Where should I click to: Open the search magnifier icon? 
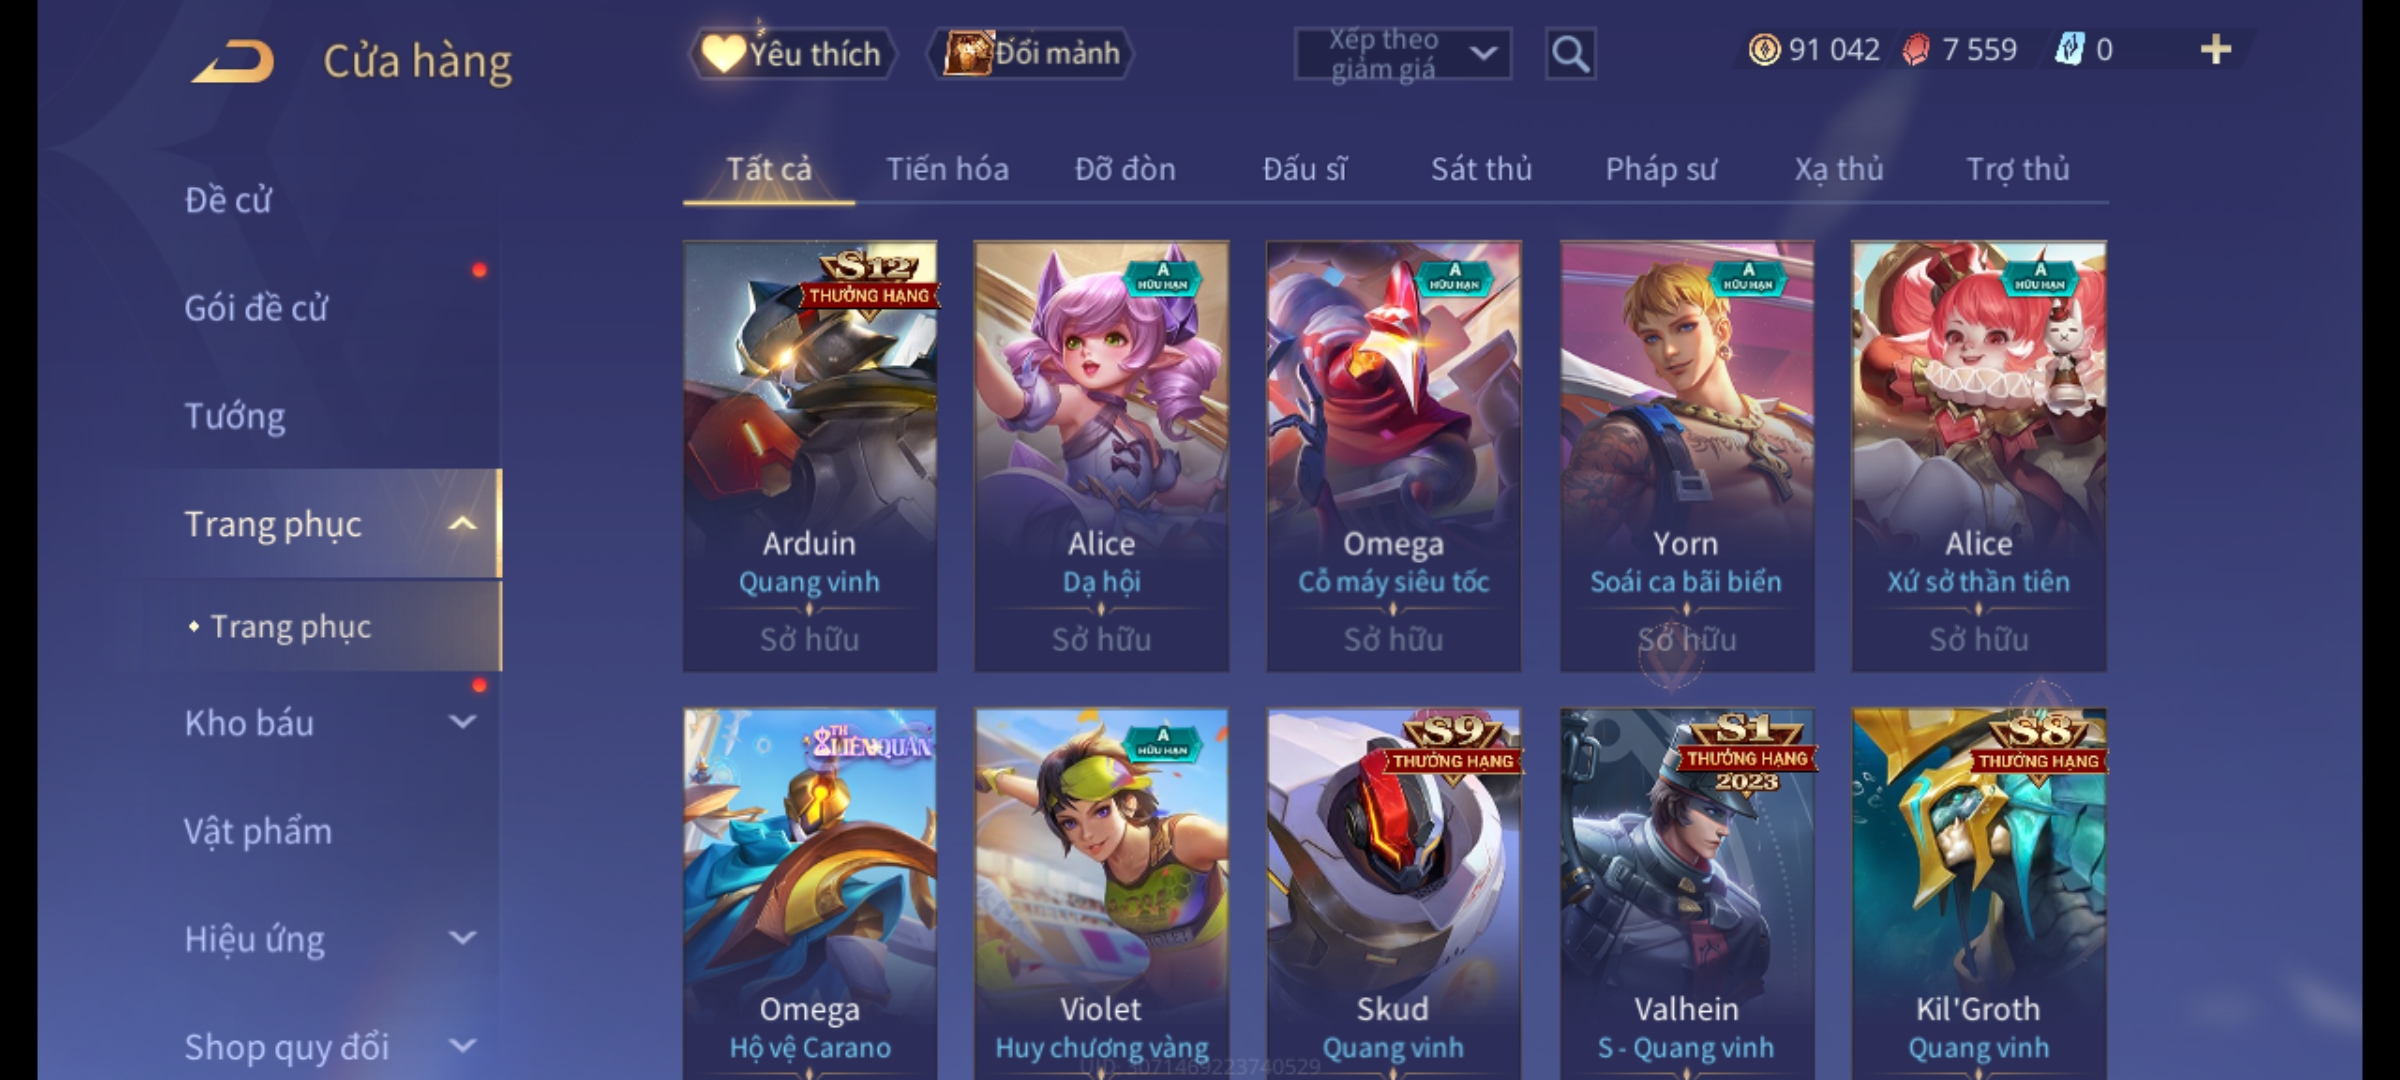[x=1570, y=54]
